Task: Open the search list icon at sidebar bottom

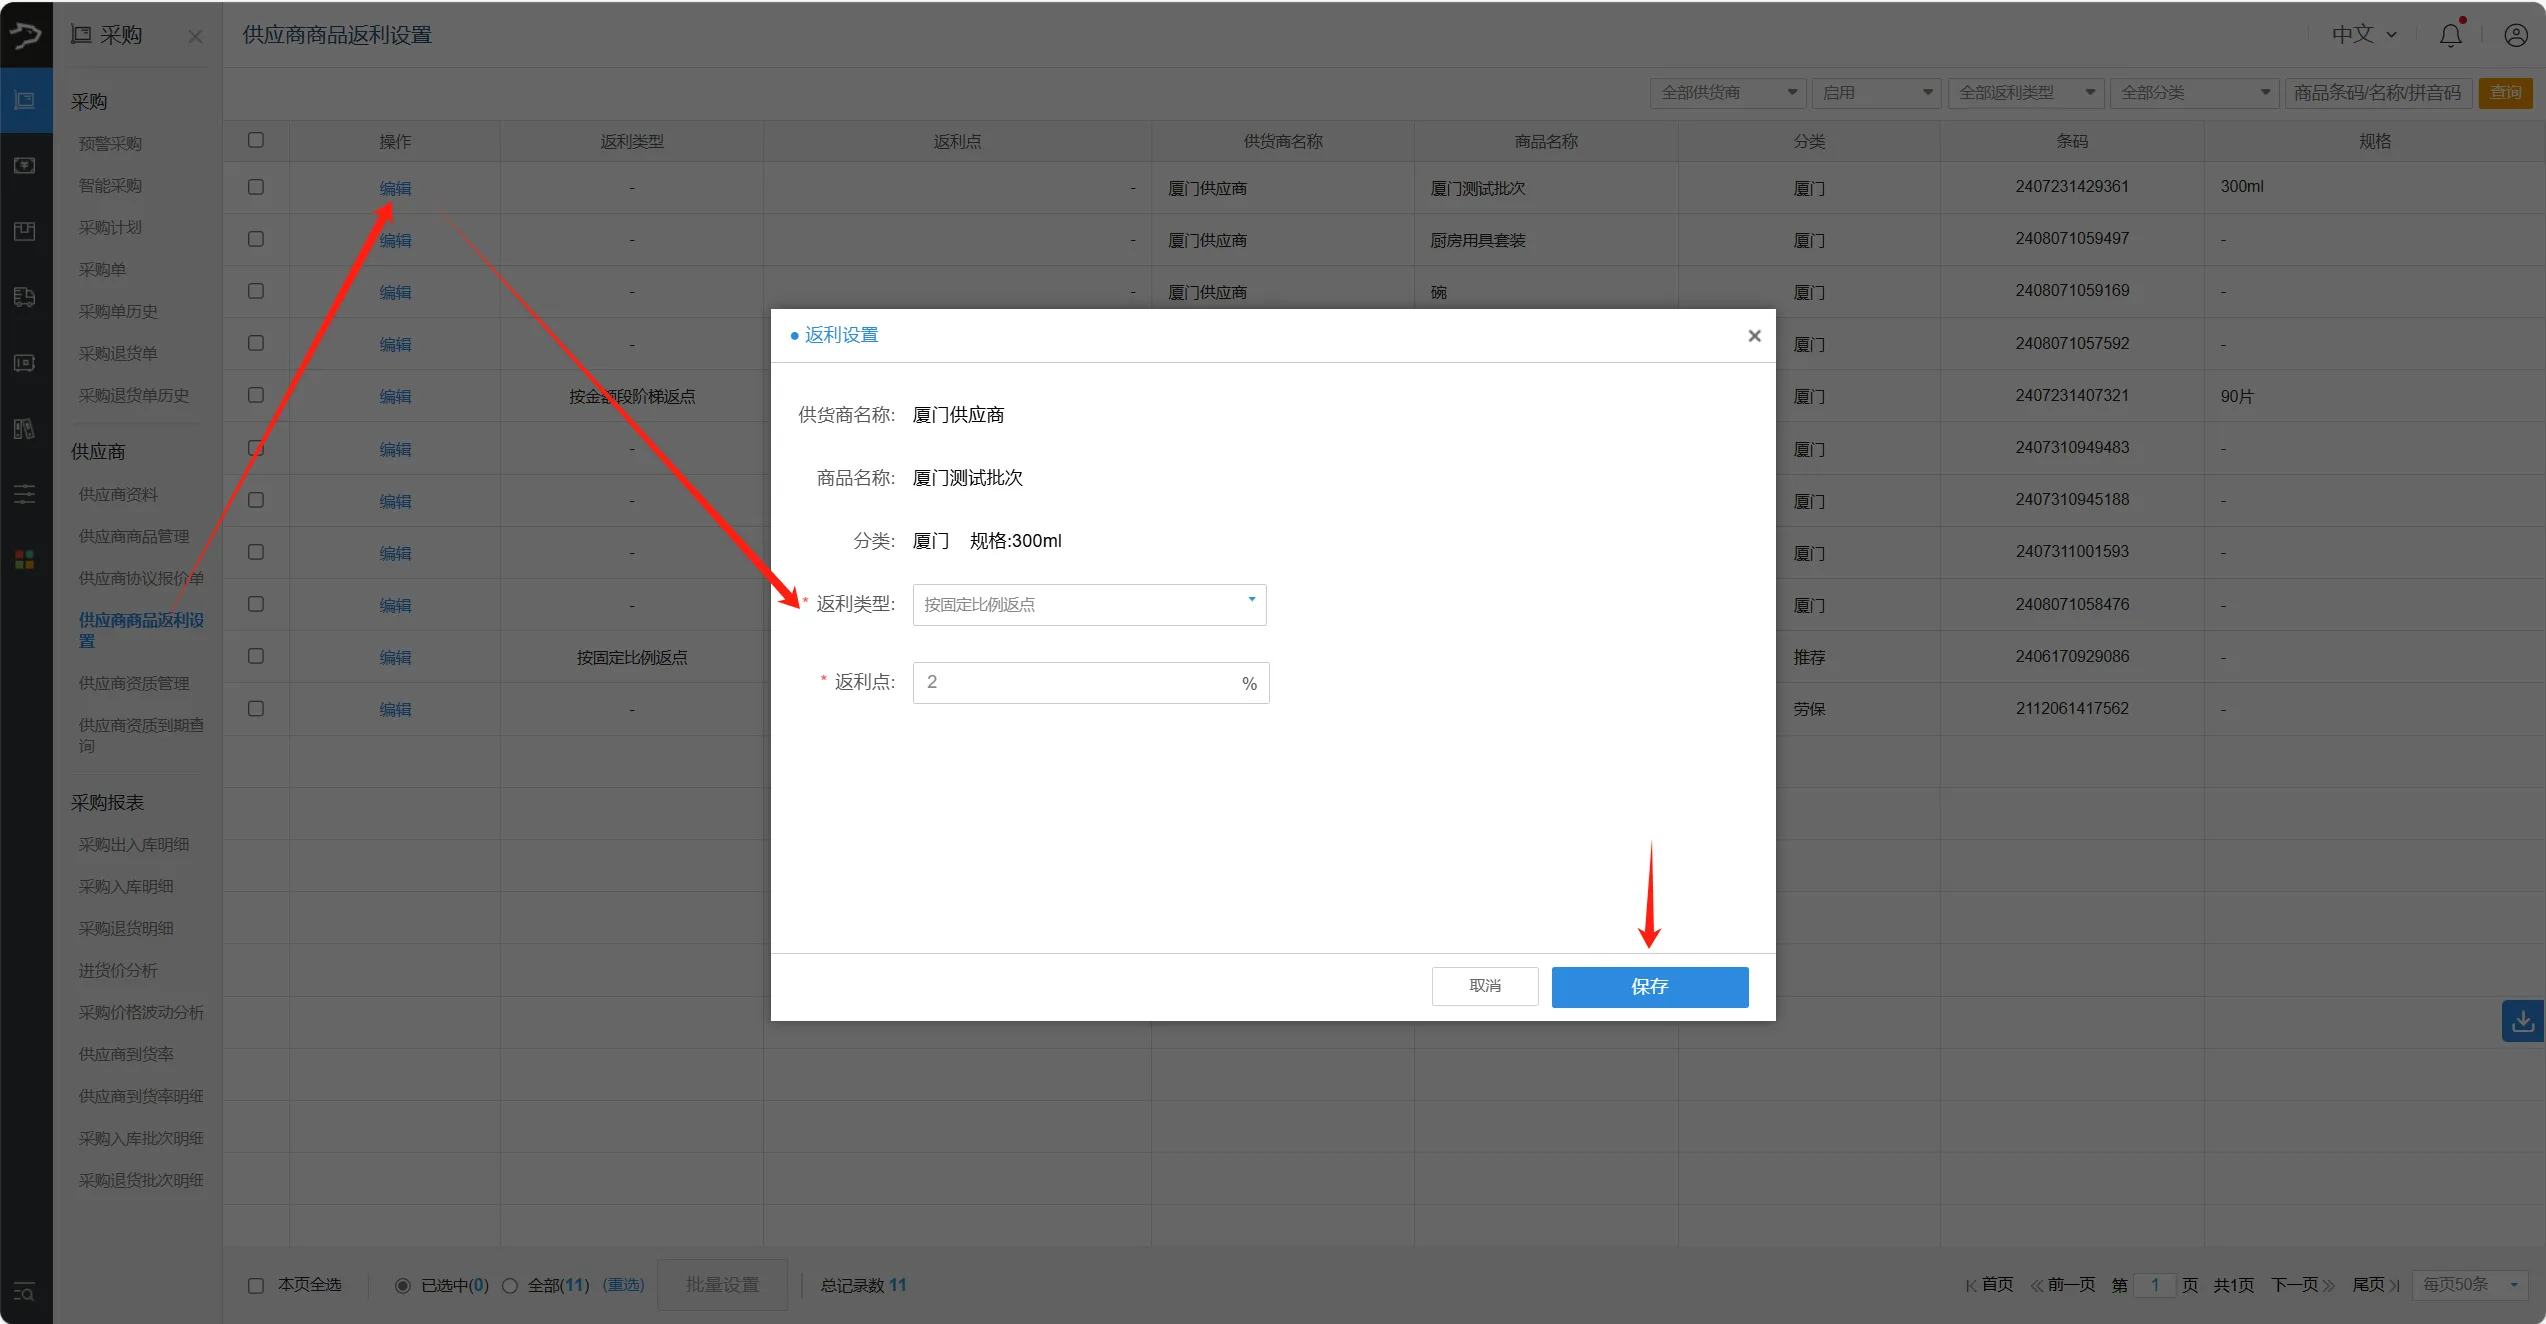Action: click(25, 1292)
